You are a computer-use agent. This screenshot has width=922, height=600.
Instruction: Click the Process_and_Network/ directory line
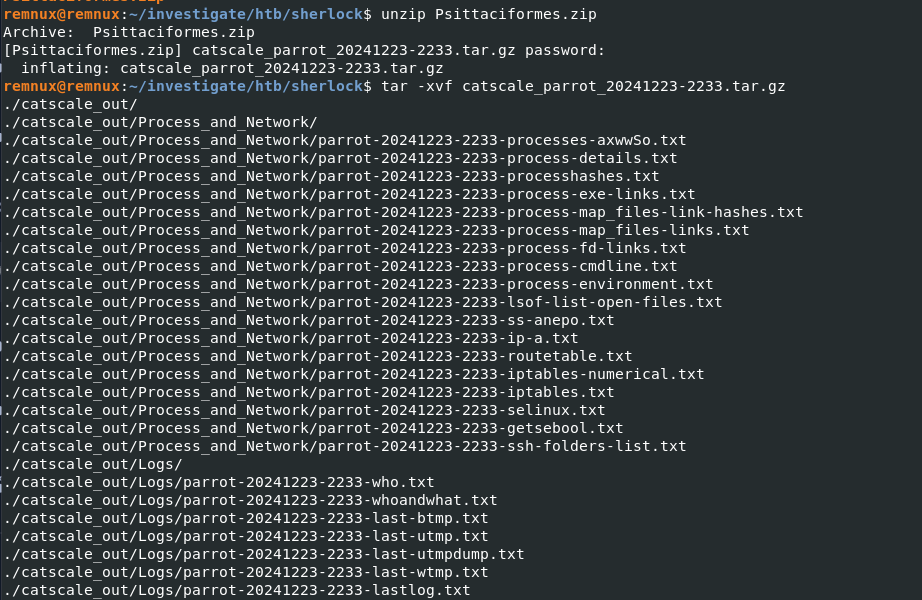tap(160, 122)
